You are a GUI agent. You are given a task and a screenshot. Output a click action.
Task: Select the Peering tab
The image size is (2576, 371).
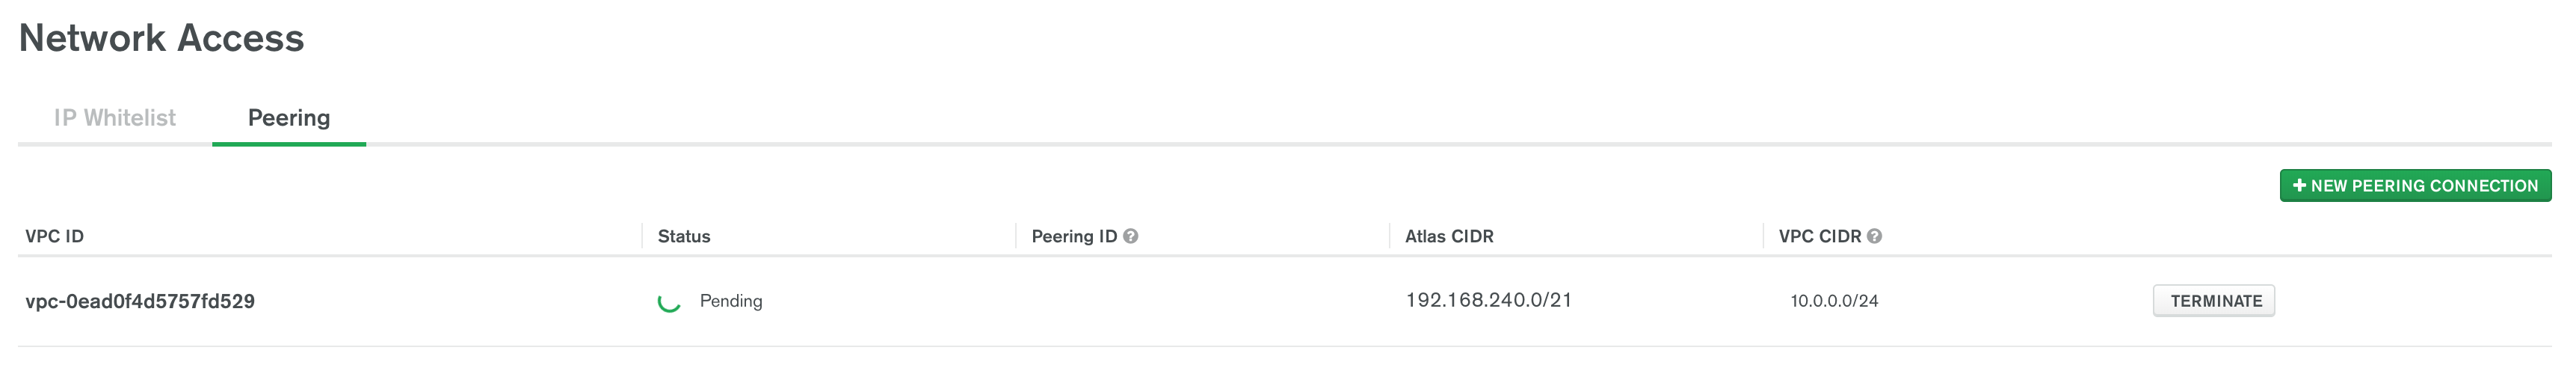pyautogui.click(x=289, y=118)
